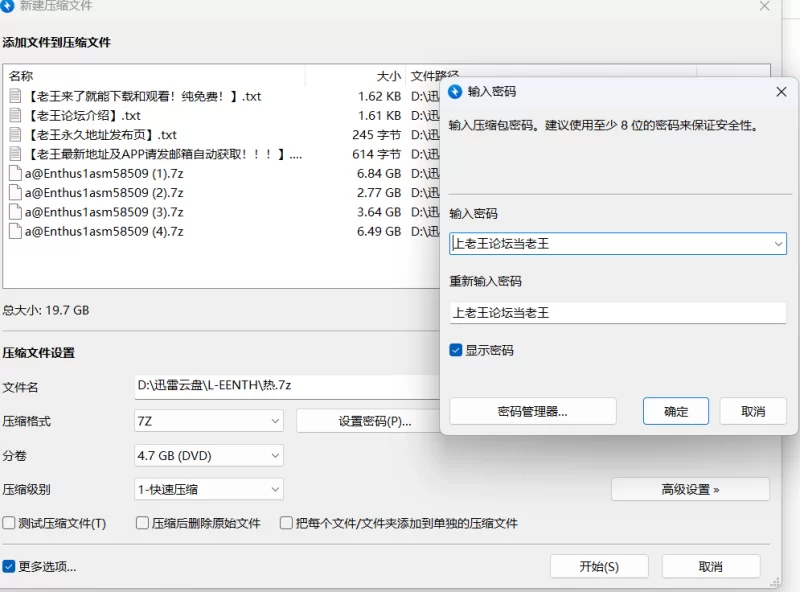Click the file icon of 【老王最新地址及APP请发邮箱自动获取】
The width and height of the screenshot is (800, 592).
[15, 154]
